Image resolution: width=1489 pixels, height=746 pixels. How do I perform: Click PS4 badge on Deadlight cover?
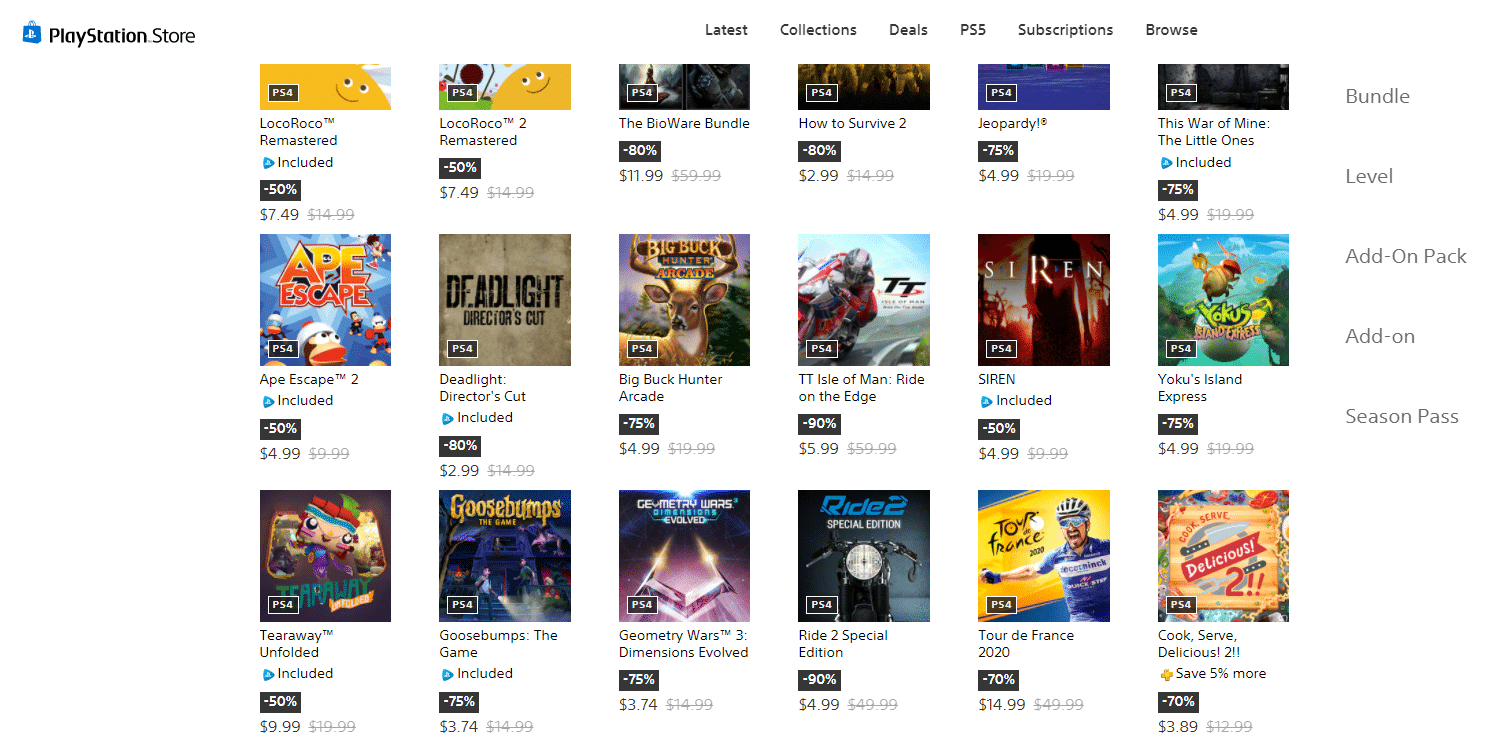click(x=462, y=349)
